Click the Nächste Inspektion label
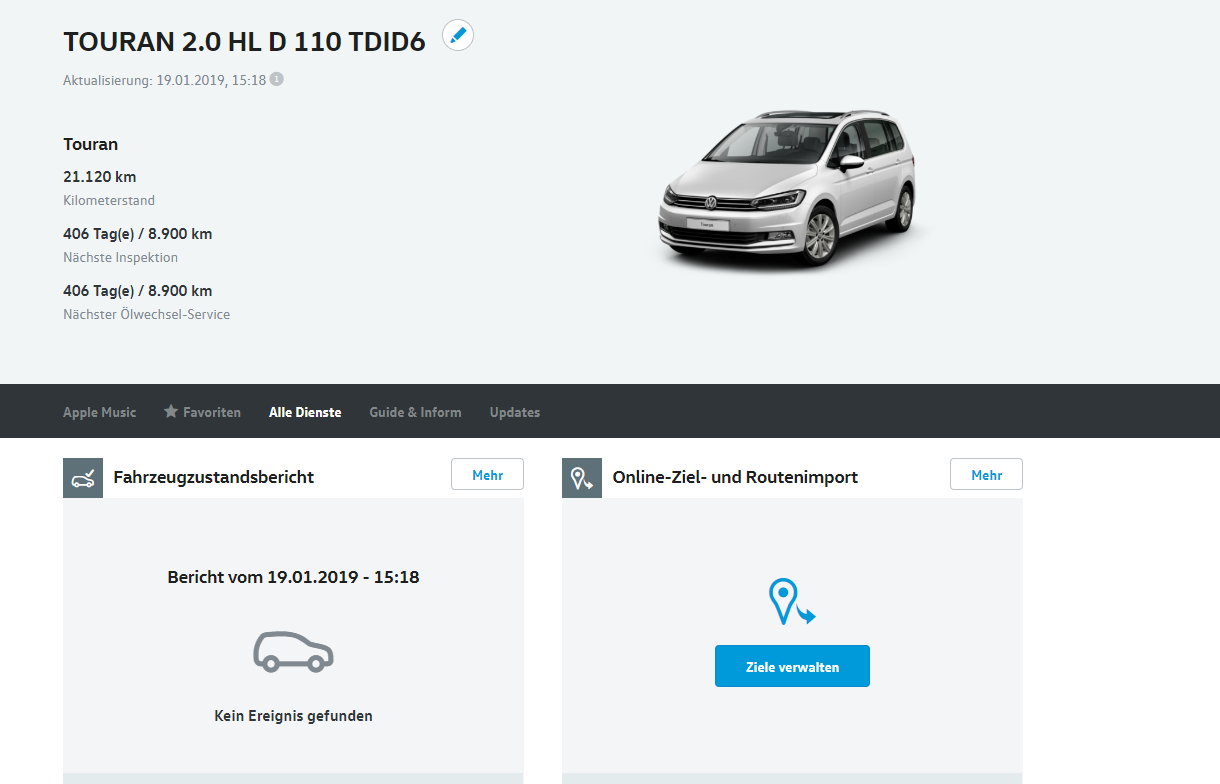 click(121, 257)
